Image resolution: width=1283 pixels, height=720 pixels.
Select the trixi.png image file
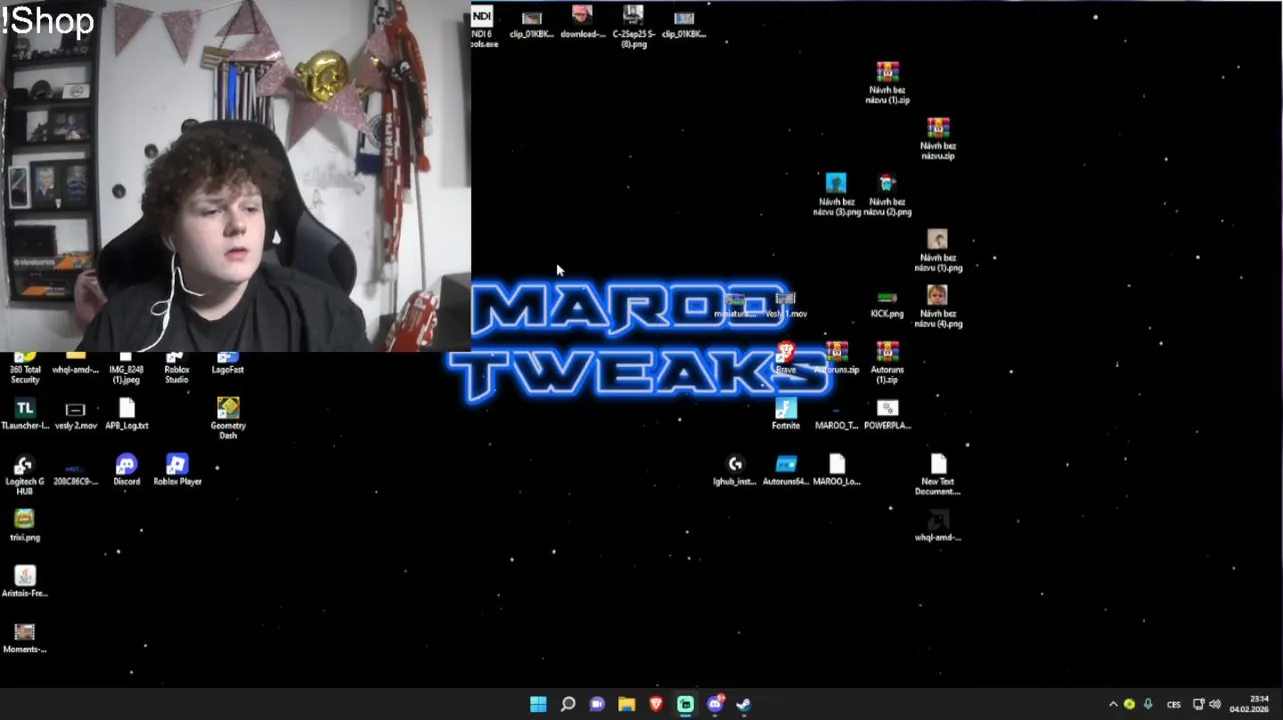tap(25, 526)
